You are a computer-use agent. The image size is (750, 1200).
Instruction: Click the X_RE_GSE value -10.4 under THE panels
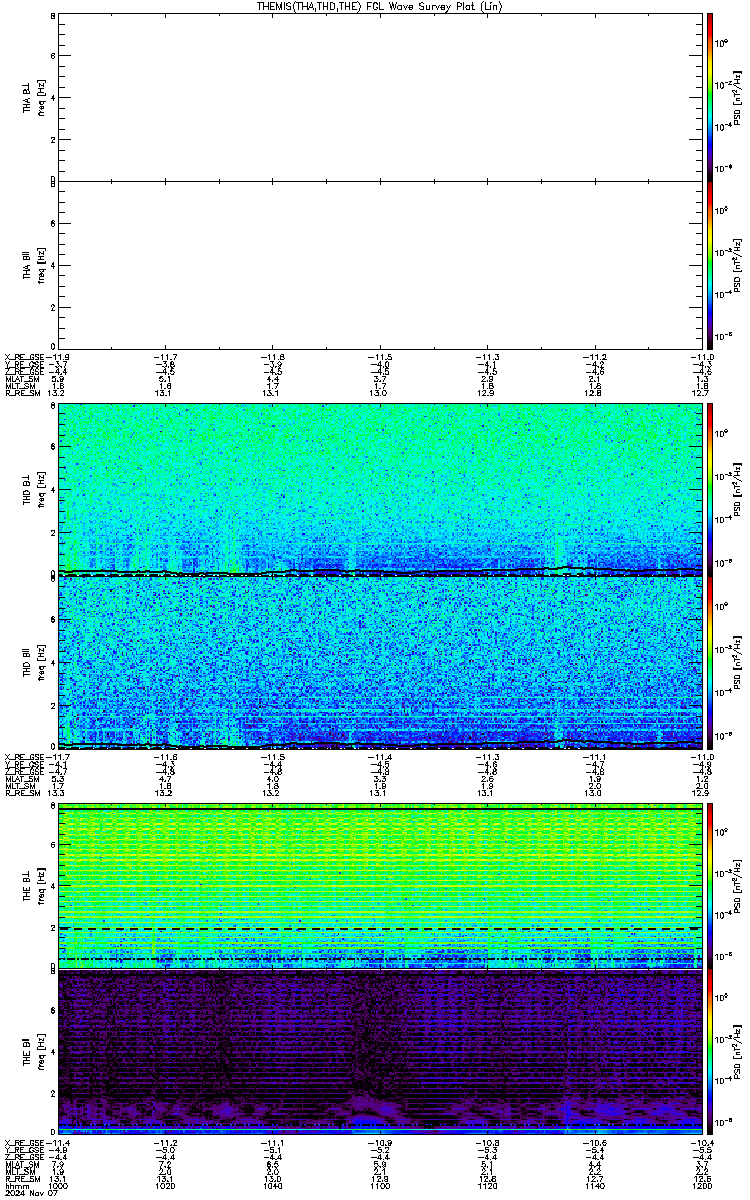pyautogui.click(x=701, y=1142)
